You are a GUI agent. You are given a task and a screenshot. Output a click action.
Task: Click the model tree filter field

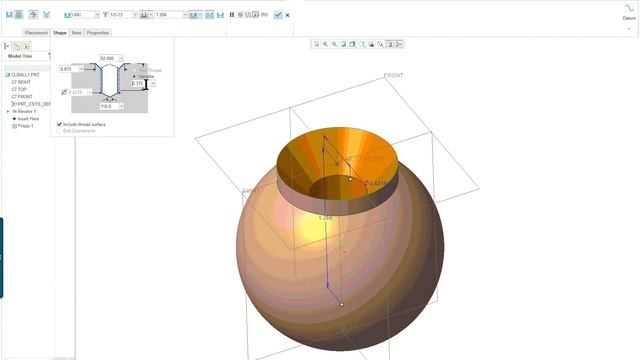click(x=27, y=67)
